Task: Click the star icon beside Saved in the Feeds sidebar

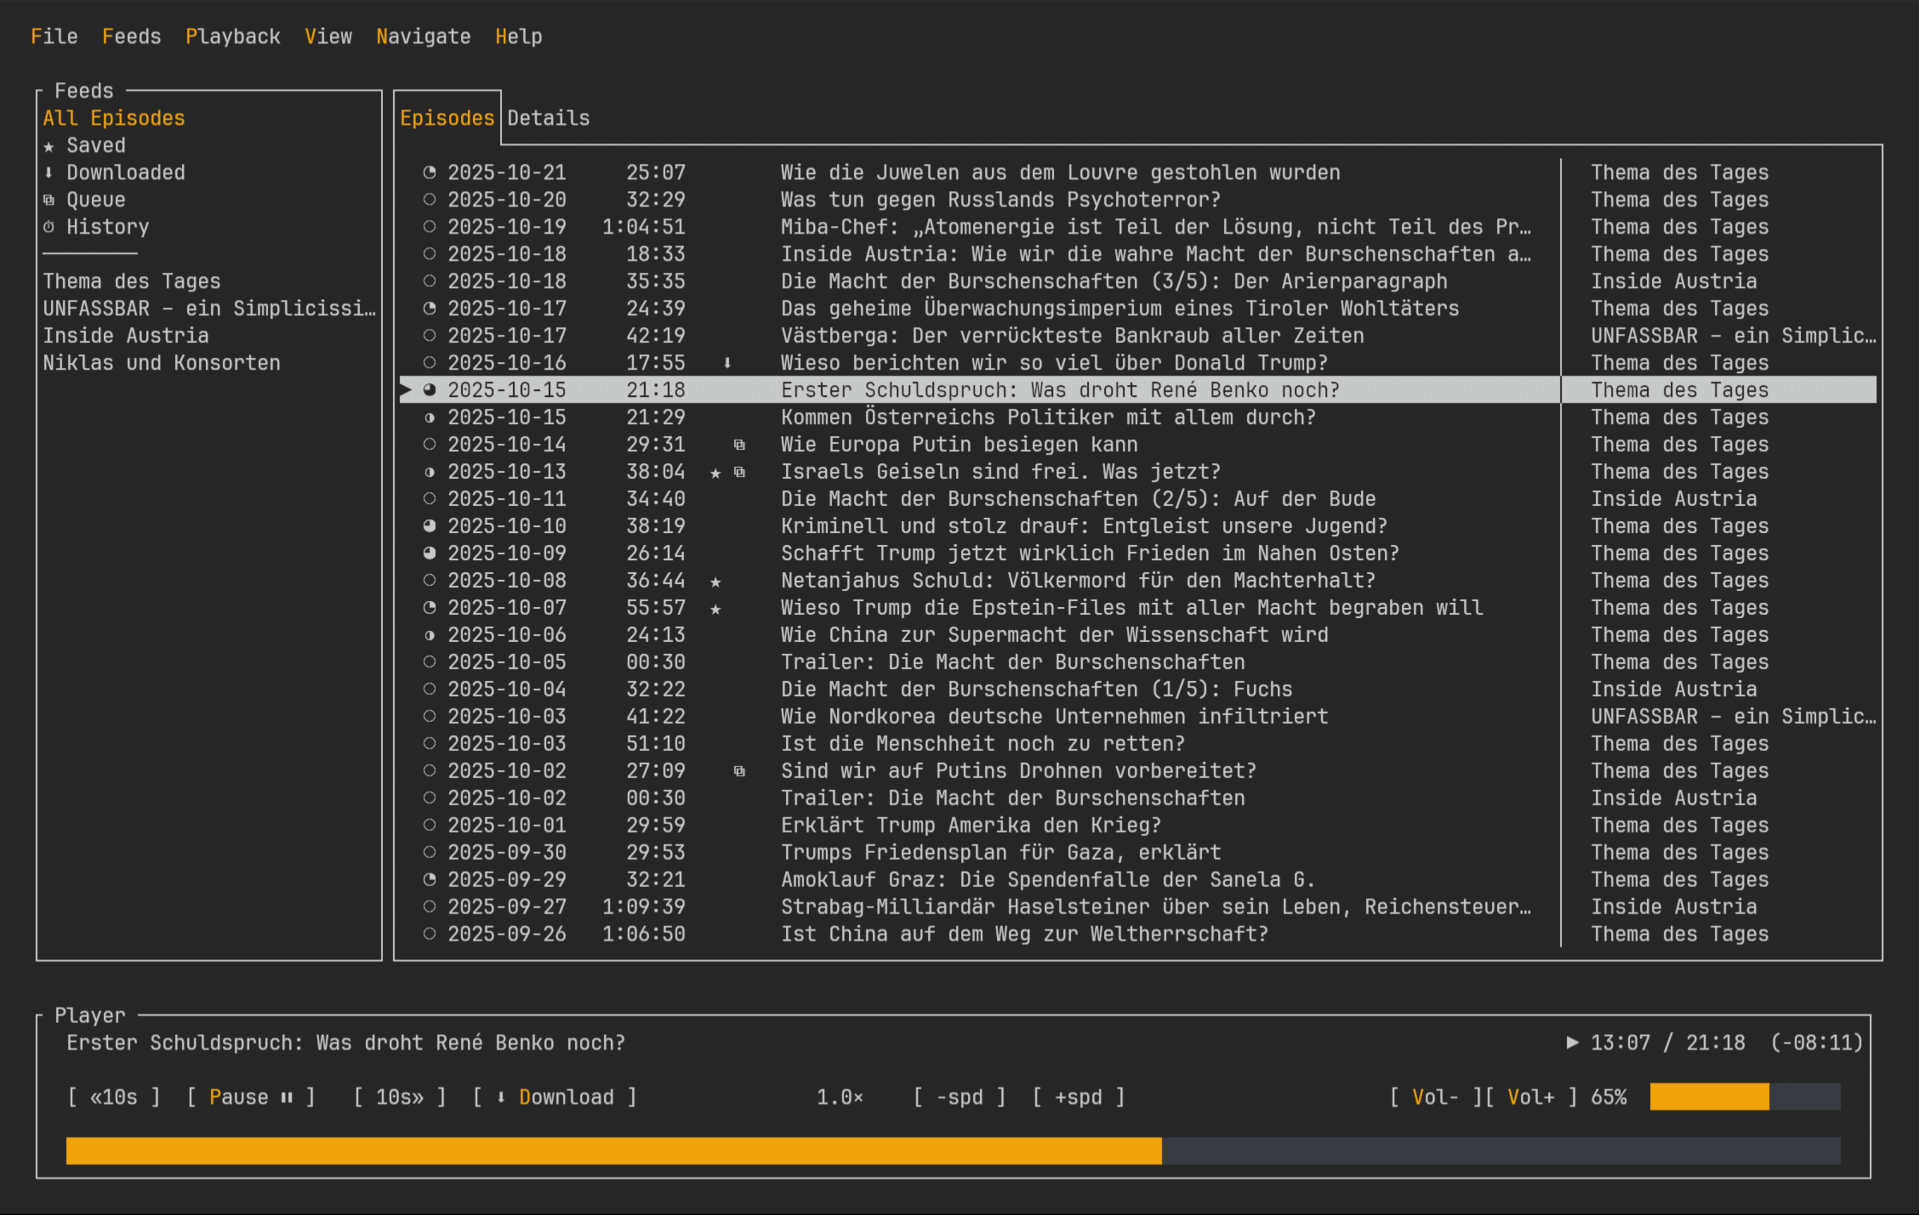Action: click(49, 145)
